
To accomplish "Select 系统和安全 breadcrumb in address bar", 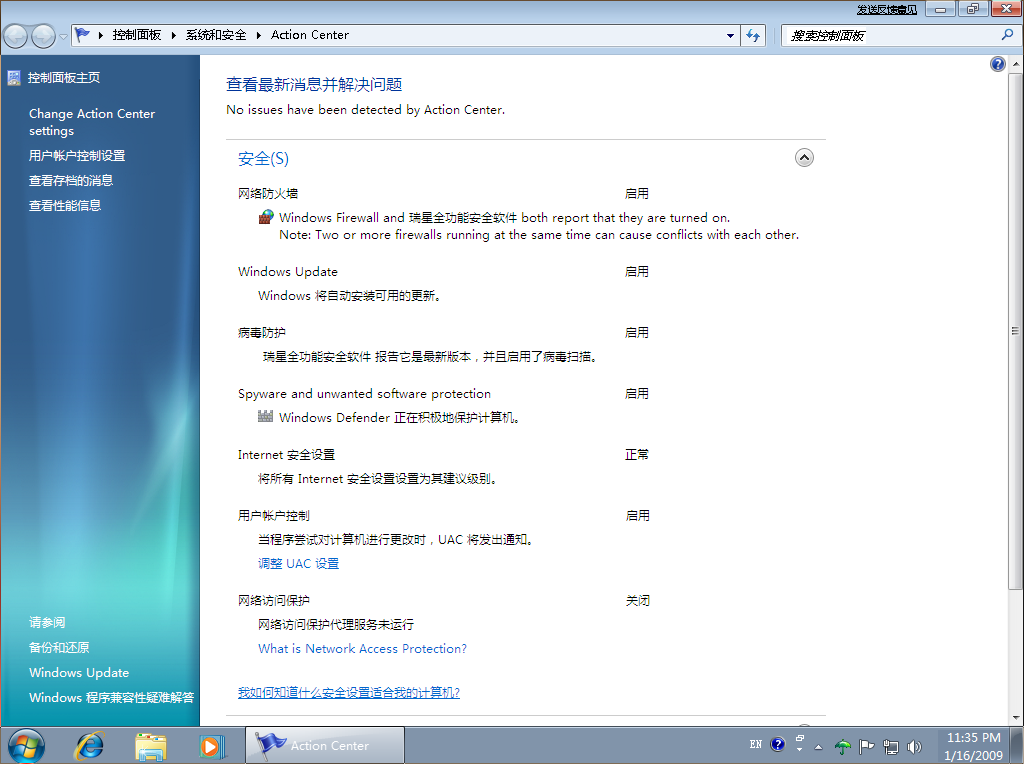I will [x=216, y=35].
